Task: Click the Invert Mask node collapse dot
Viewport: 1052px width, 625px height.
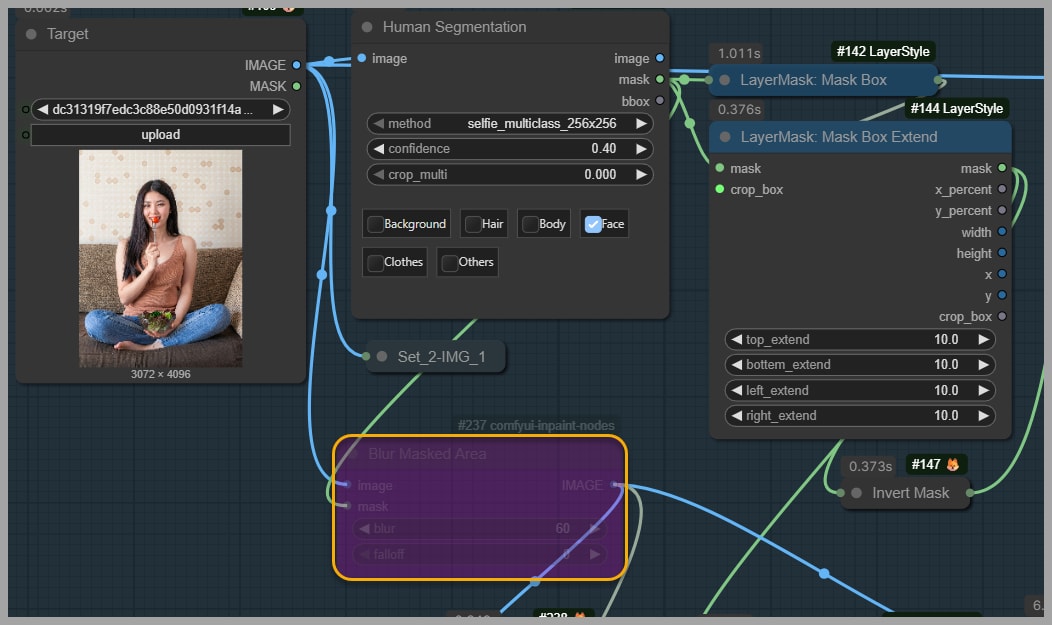Action: [856, 493]
